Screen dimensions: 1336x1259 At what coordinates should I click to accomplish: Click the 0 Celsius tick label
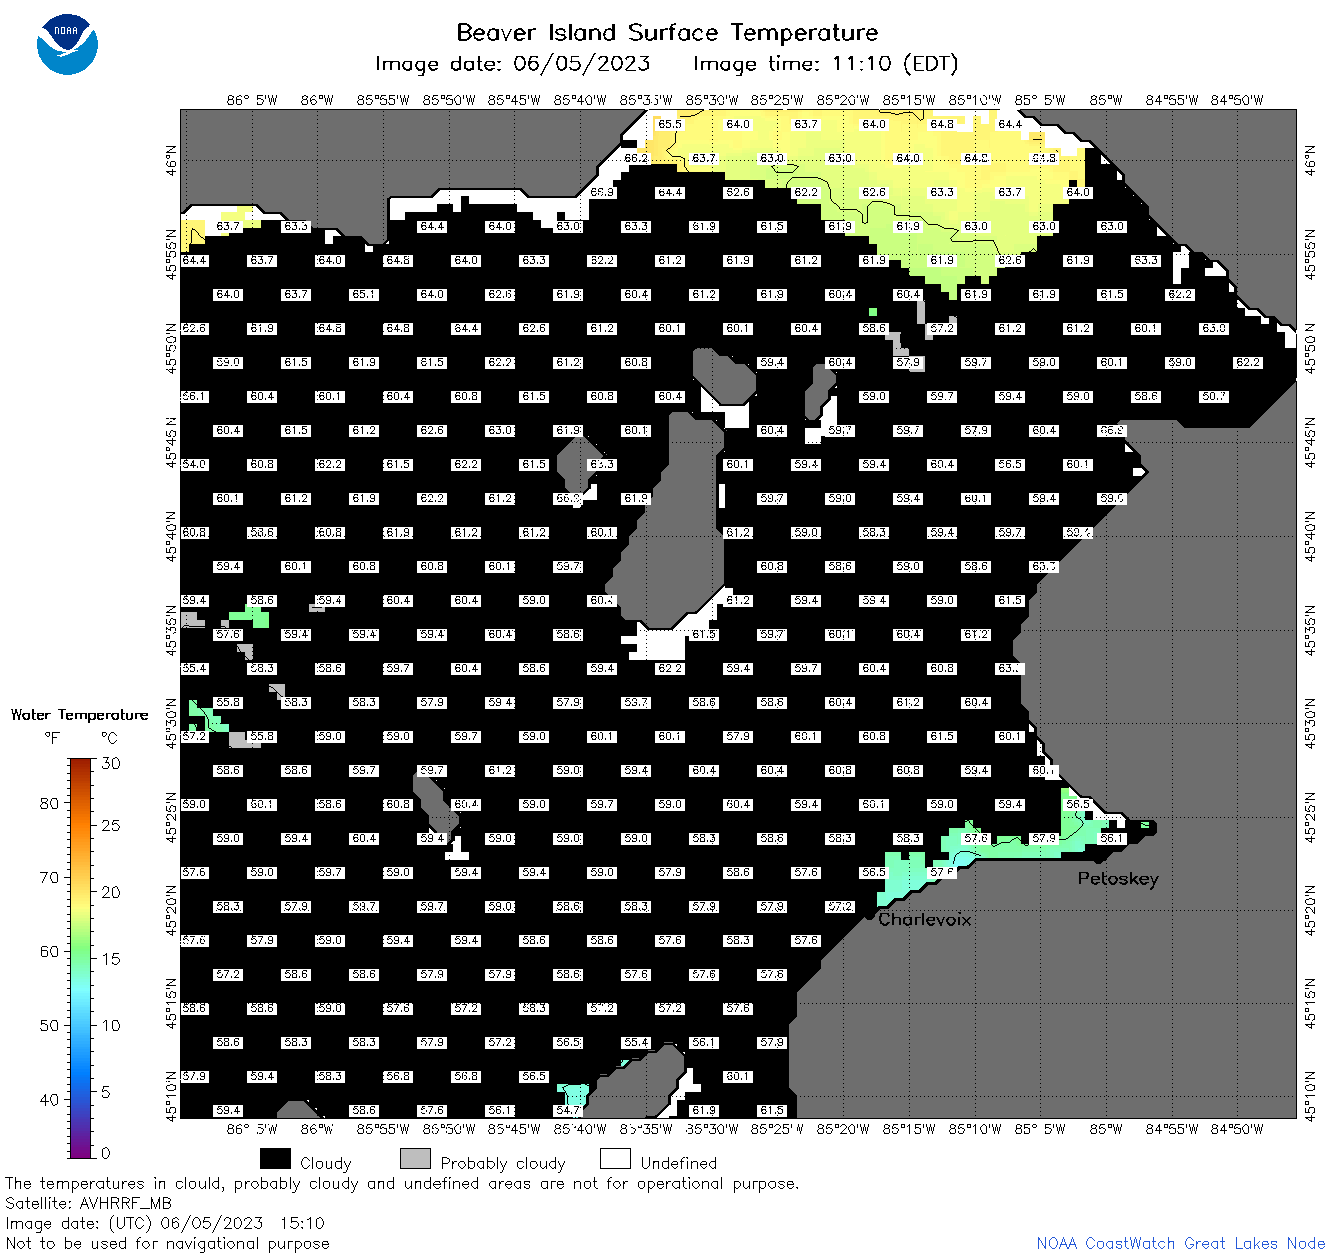click(106, 1152)
